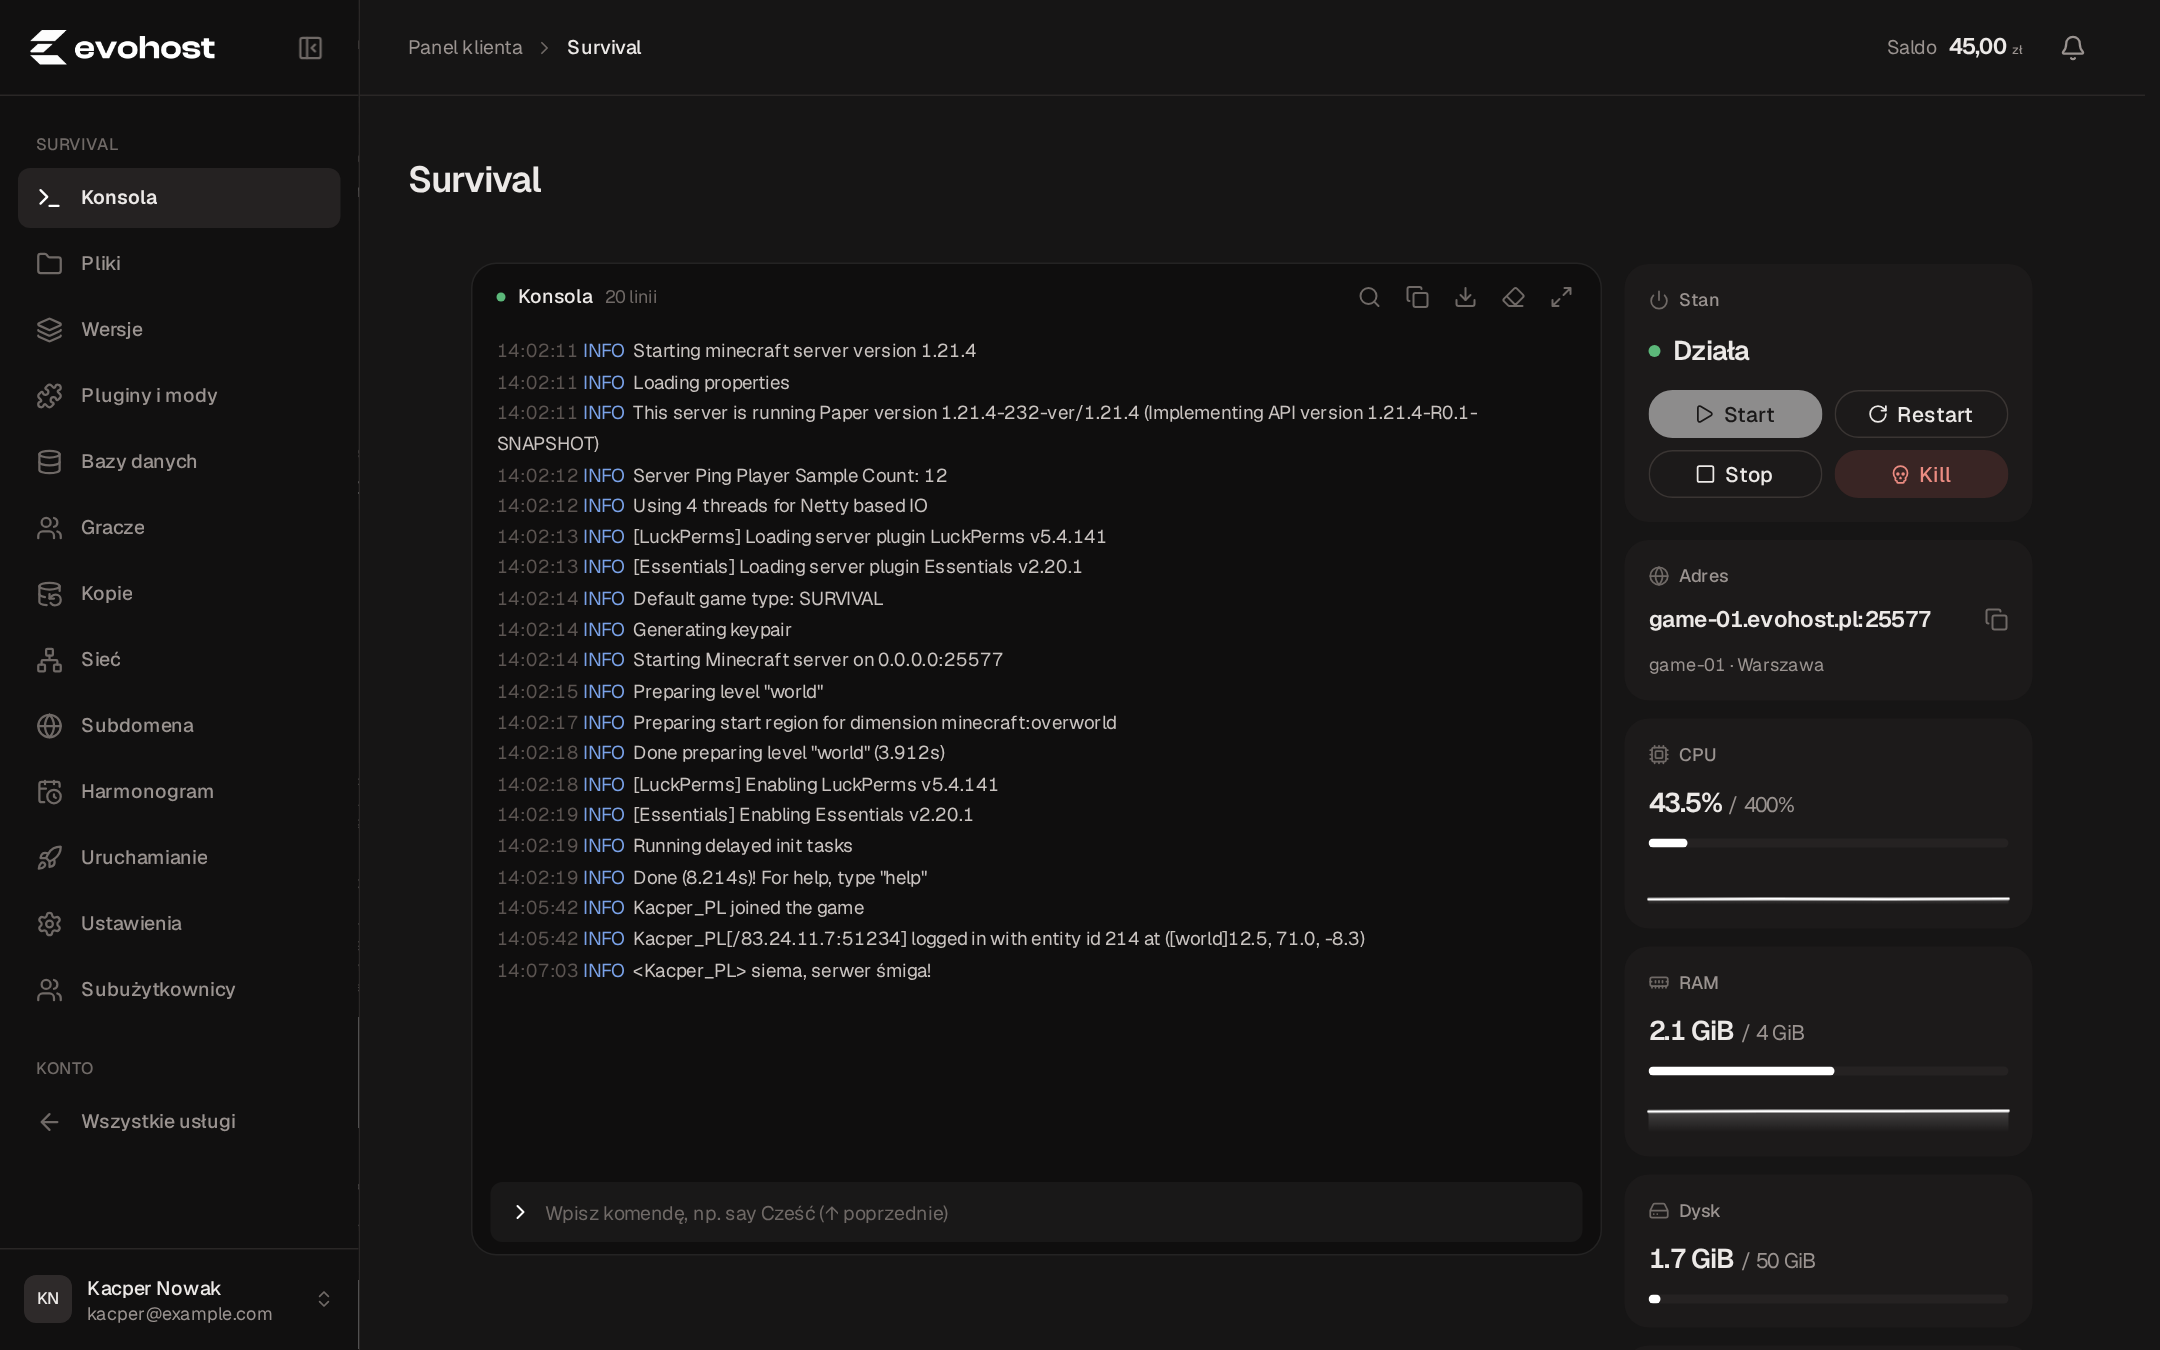Click the 43.5% CPU value
This screenshot has width=2160, height=1350.
coord(1685,803)
